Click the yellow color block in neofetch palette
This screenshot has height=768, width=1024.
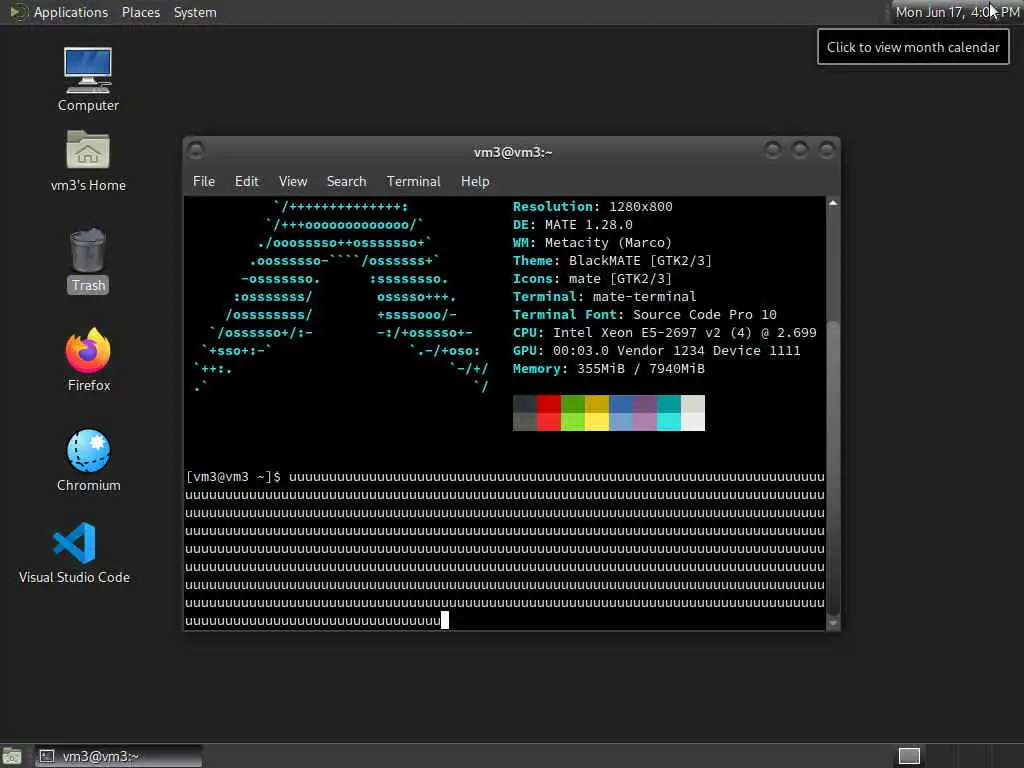597,413
